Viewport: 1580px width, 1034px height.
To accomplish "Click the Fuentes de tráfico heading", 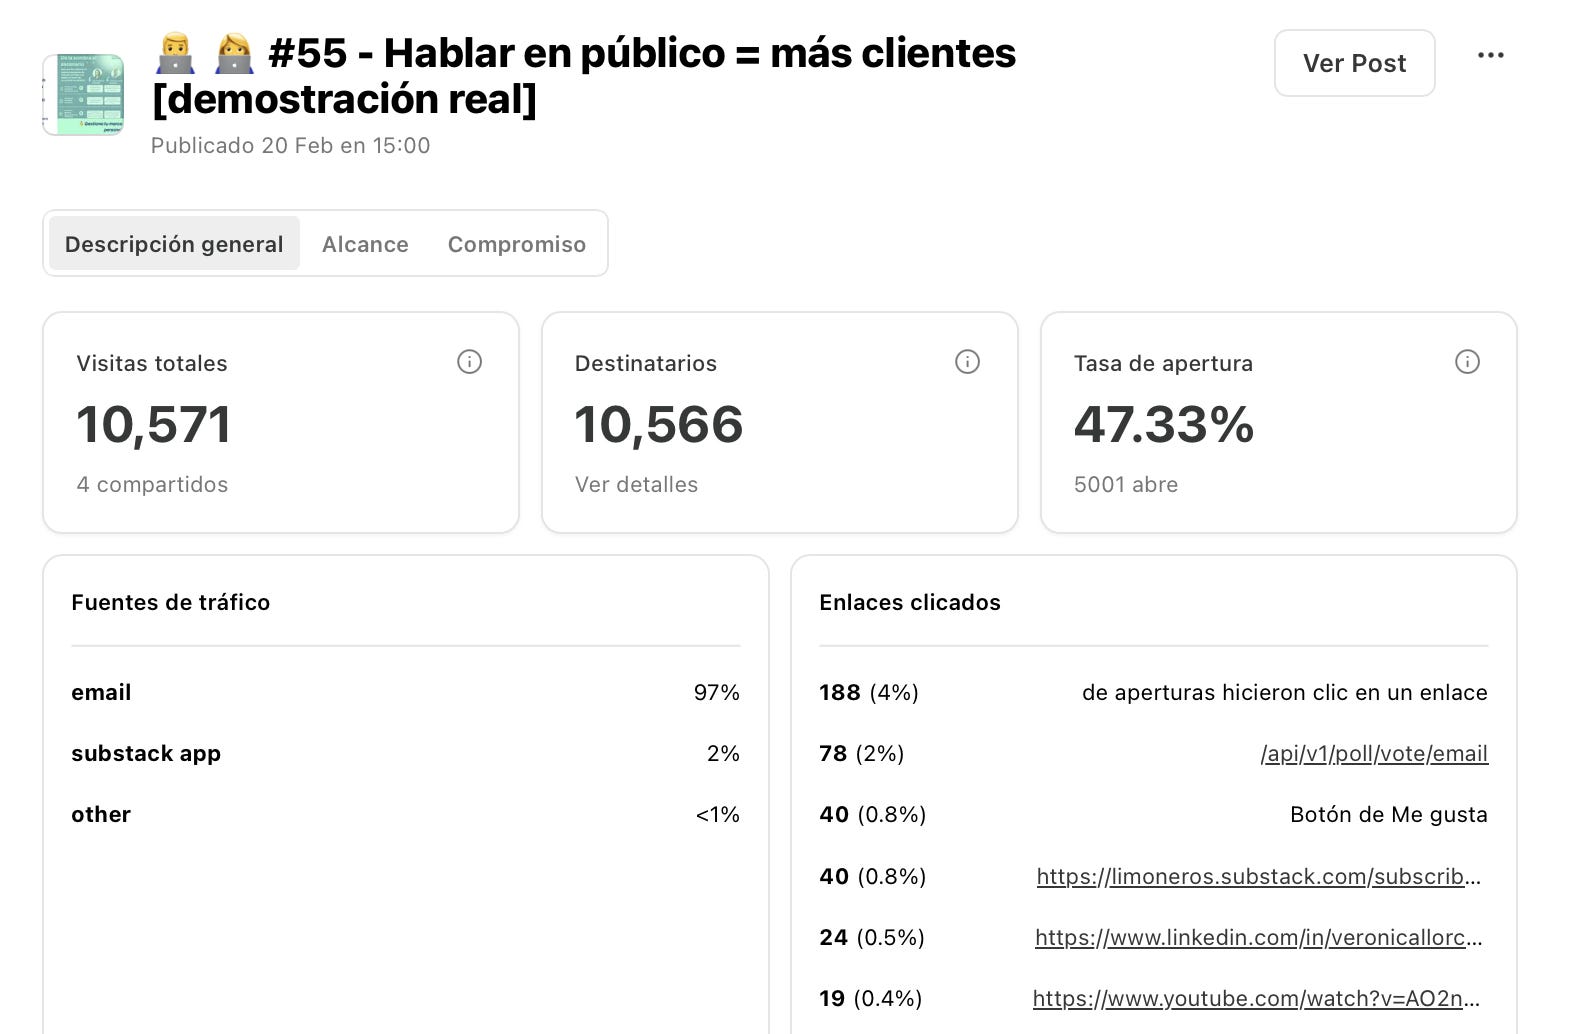I will tap(170, 602).
